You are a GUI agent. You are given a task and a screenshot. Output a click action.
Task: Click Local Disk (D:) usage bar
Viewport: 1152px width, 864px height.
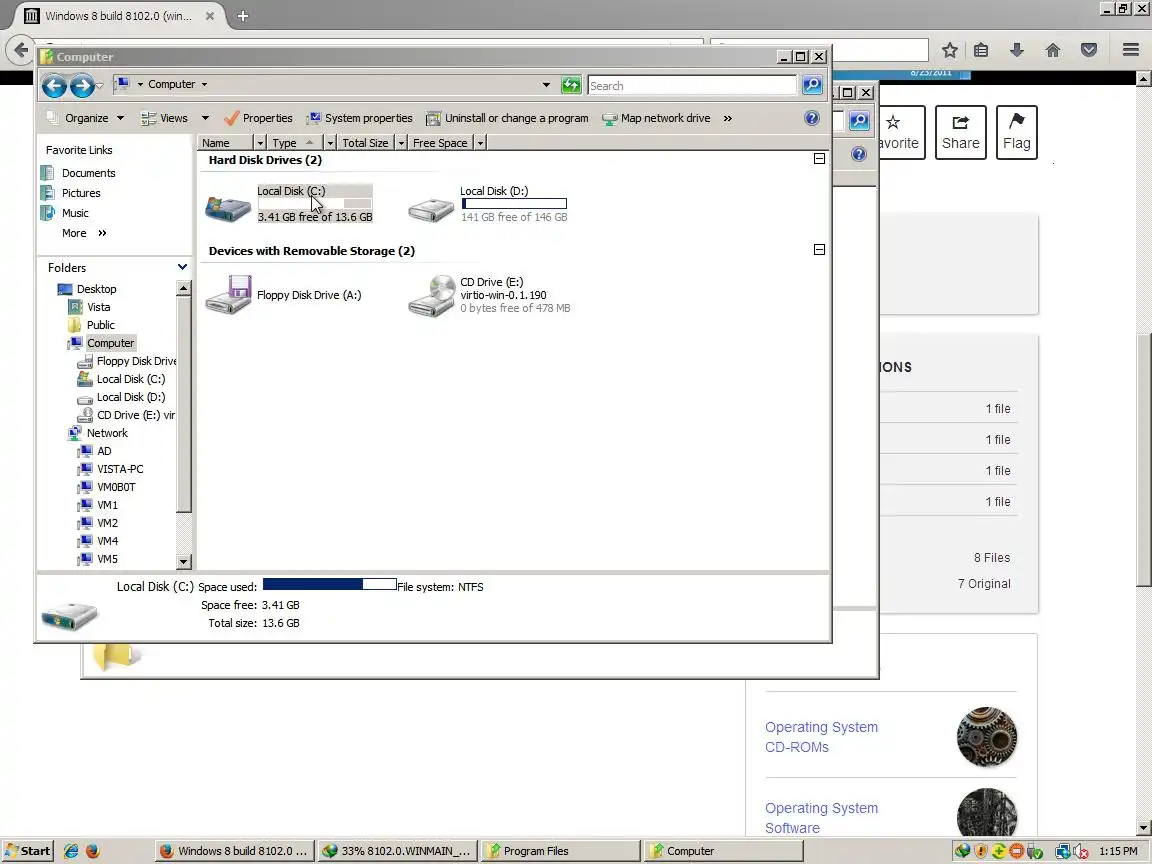[514, 204]
